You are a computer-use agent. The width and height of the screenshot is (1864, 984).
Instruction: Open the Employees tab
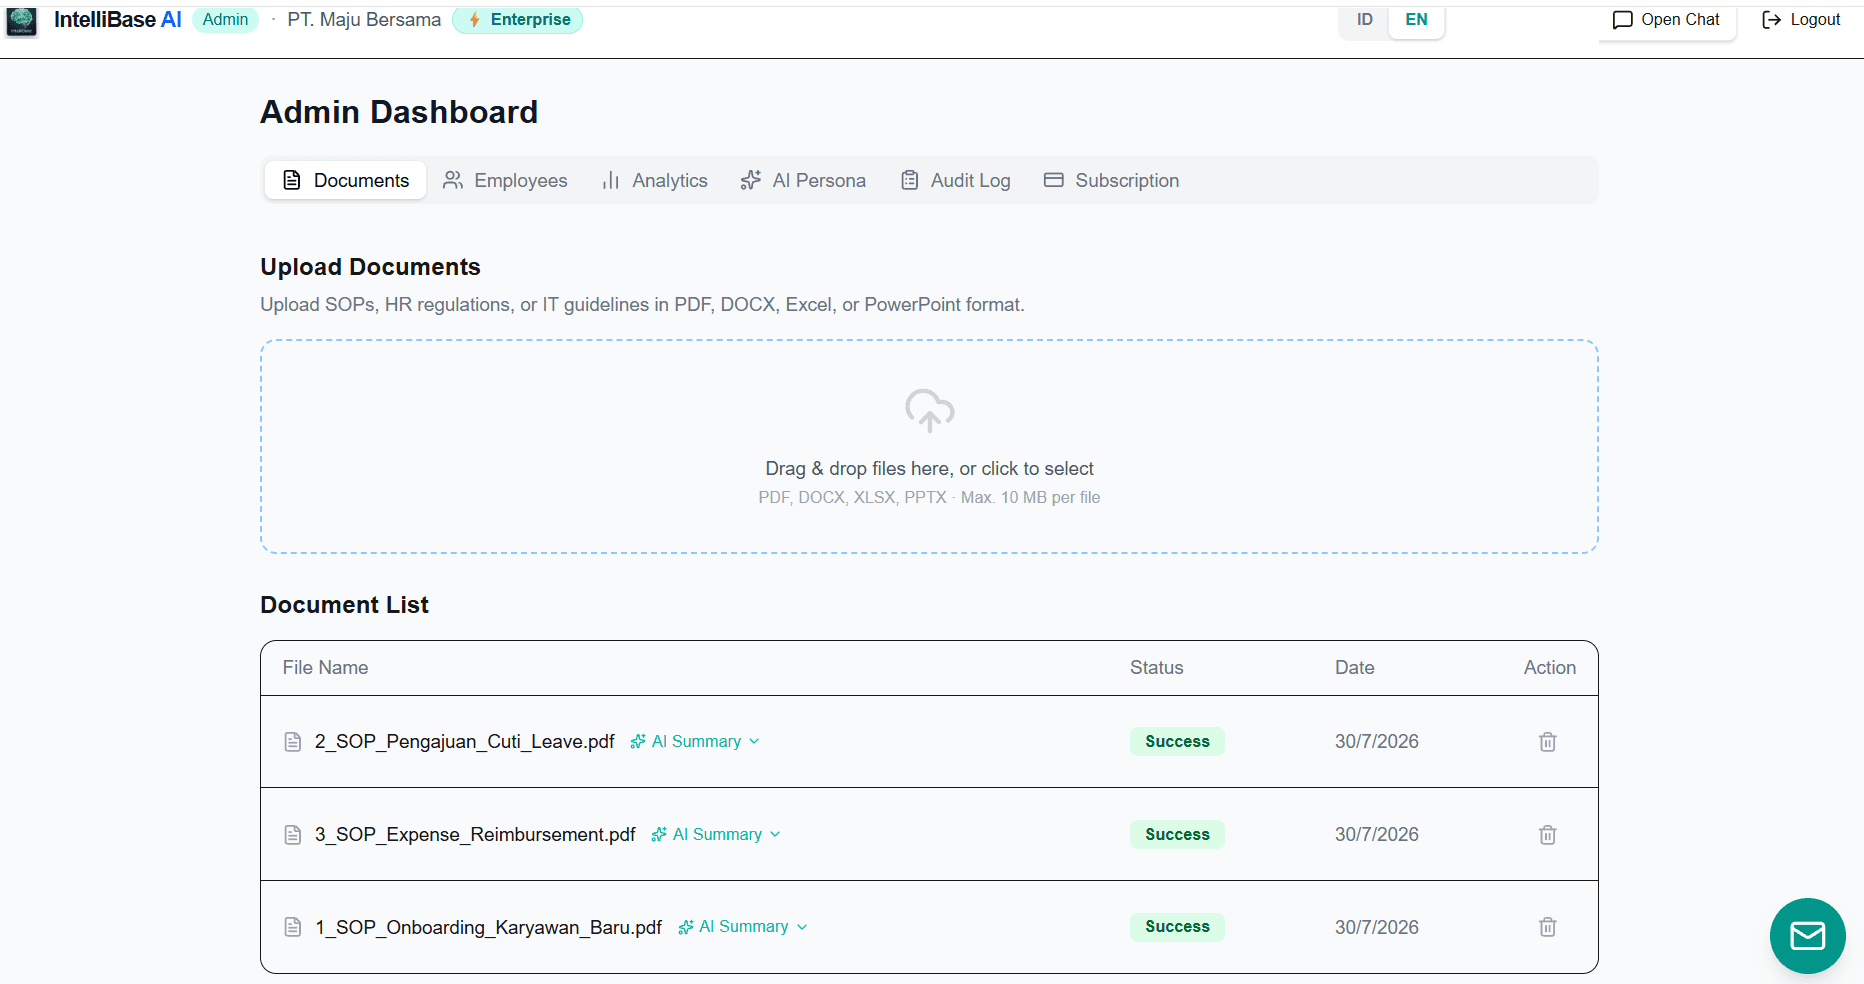click(x=505, y=180)
